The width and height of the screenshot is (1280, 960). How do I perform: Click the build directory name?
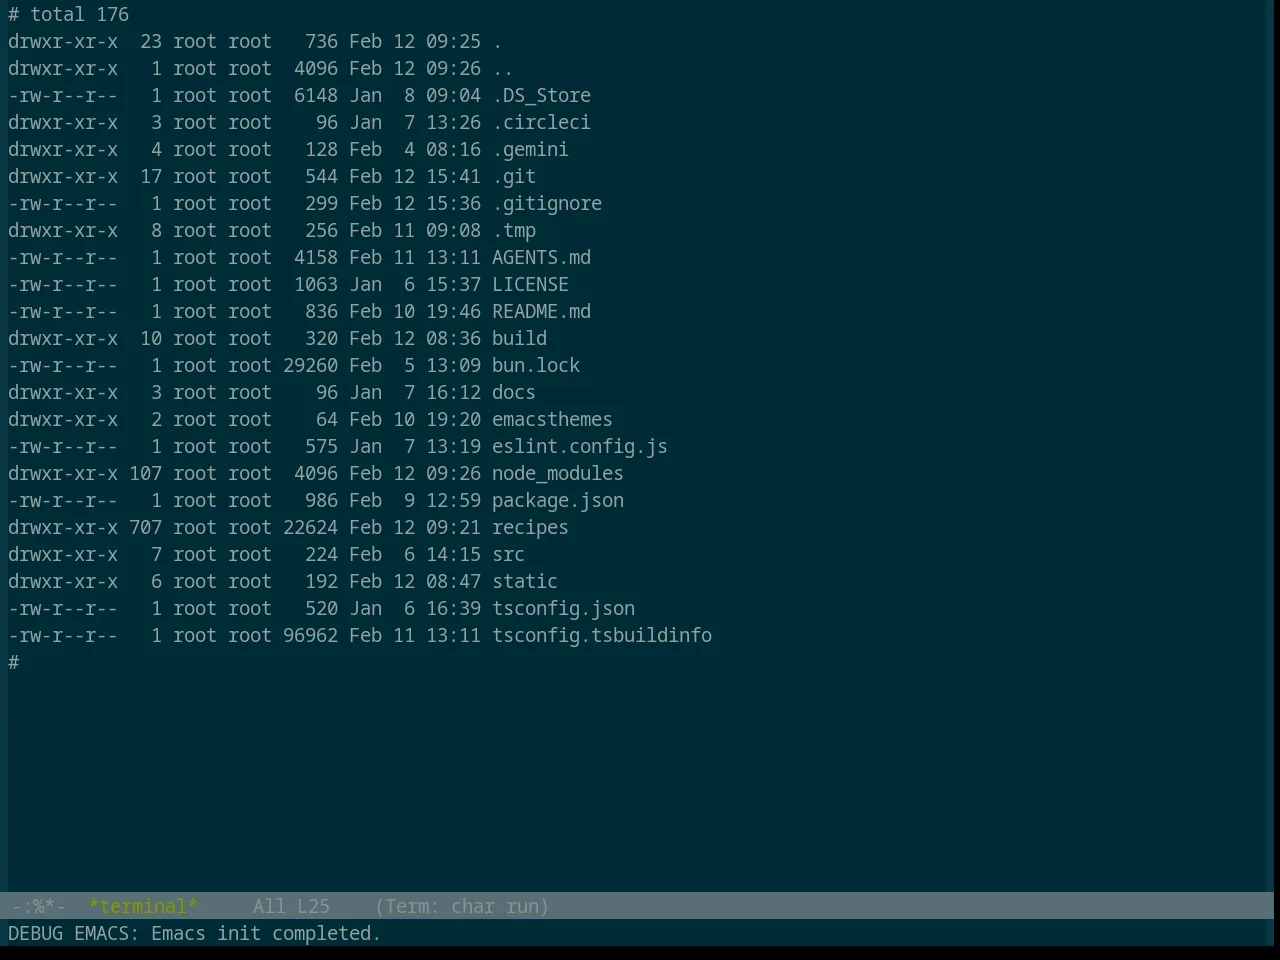[x=519, y=339]
